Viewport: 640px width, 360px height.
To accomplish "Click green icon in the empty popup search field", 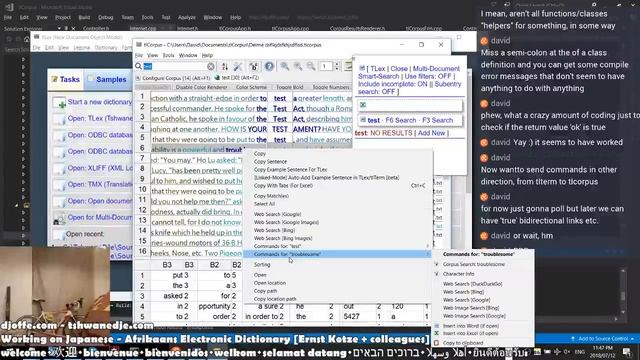I will click(363, 105).
